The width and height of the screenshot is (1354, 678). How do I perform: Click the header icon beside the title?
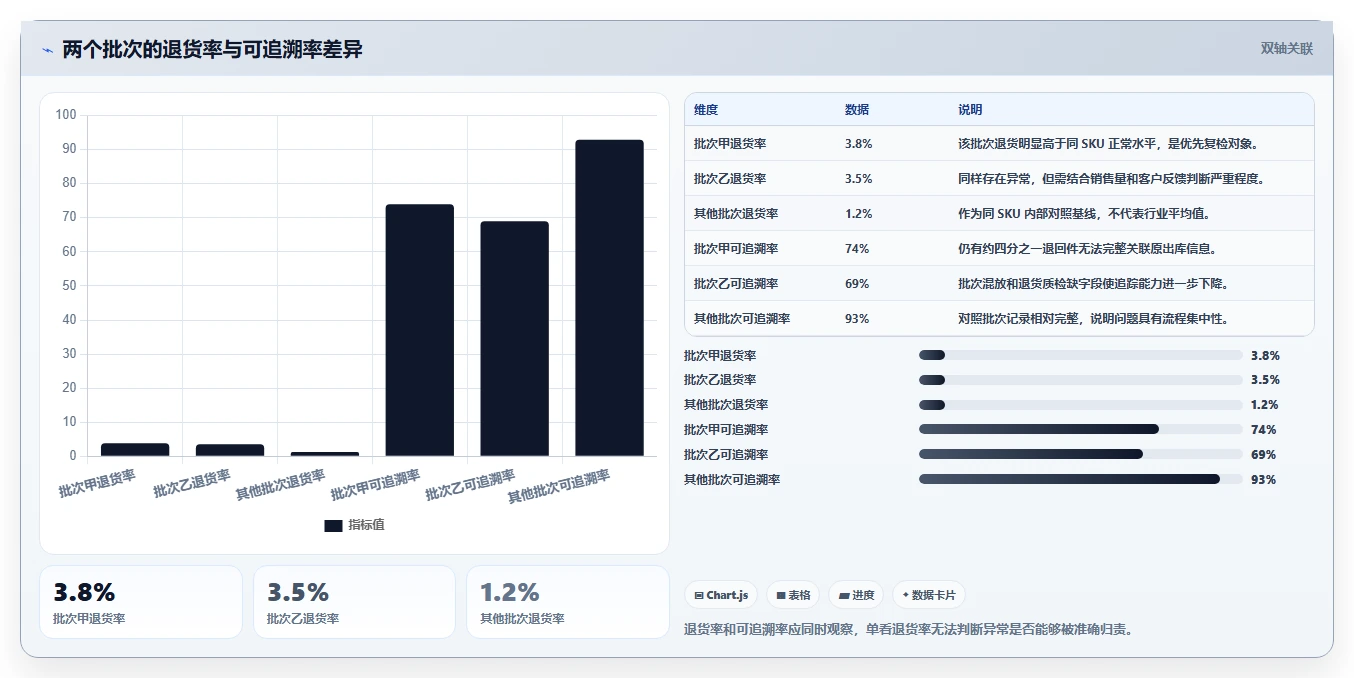[x=48, y=50]
